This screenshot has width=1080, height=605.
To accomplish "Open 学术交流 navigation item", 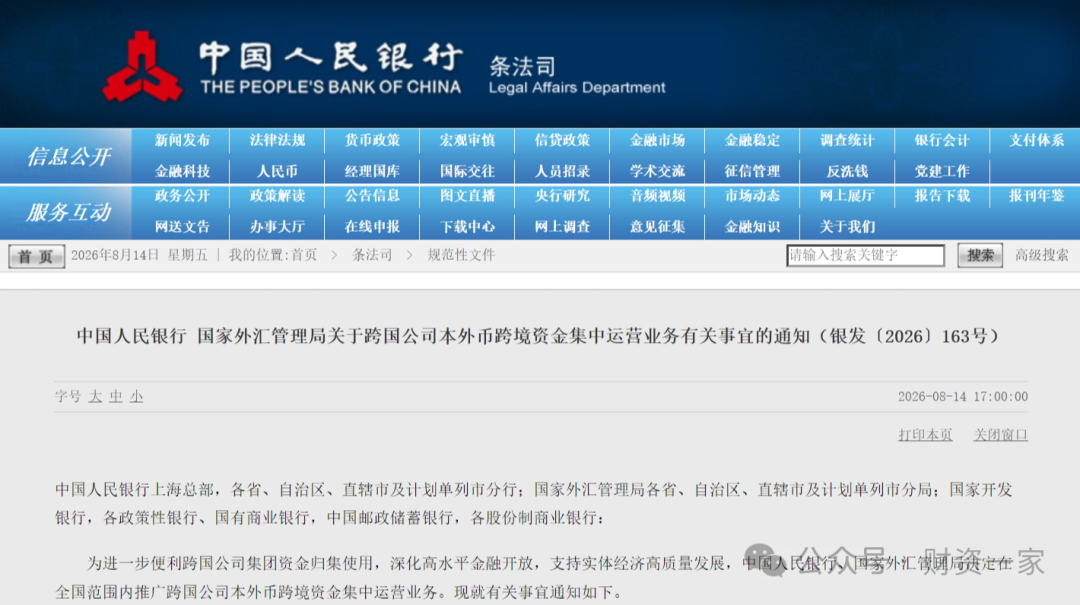I will click(657, 171).
